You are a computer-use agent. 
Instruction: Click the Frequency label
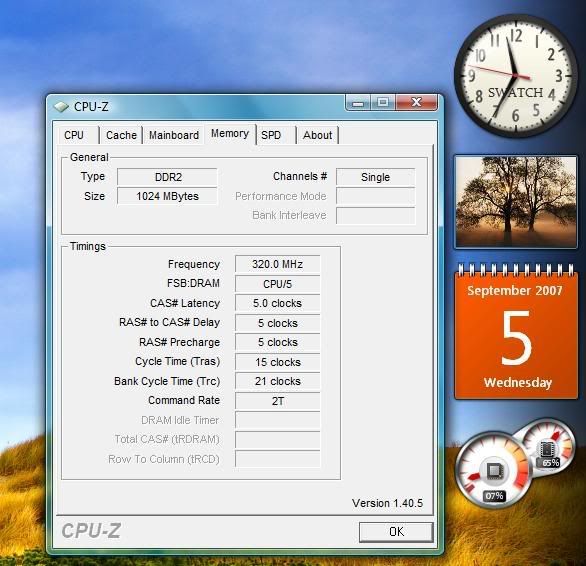pyautogui.click(x=194, y=264)
